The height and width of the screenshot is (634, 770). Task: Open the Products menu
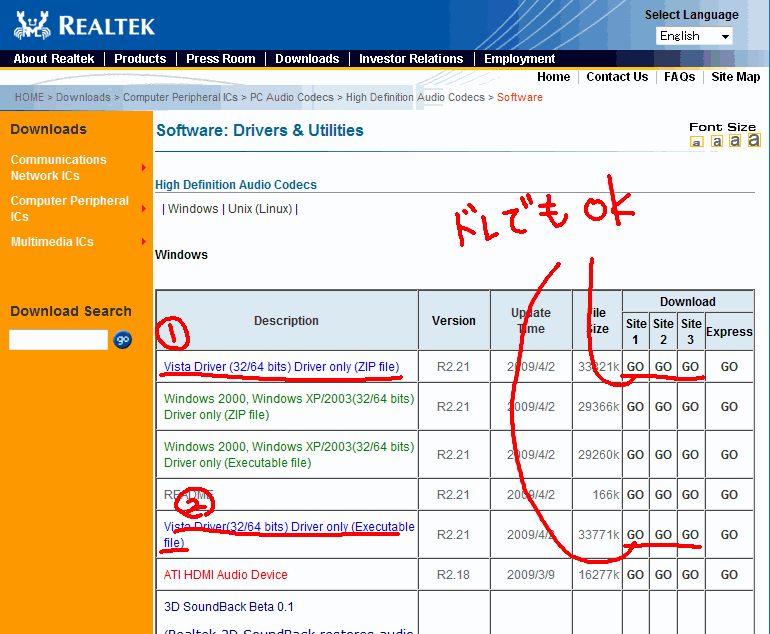140,58
